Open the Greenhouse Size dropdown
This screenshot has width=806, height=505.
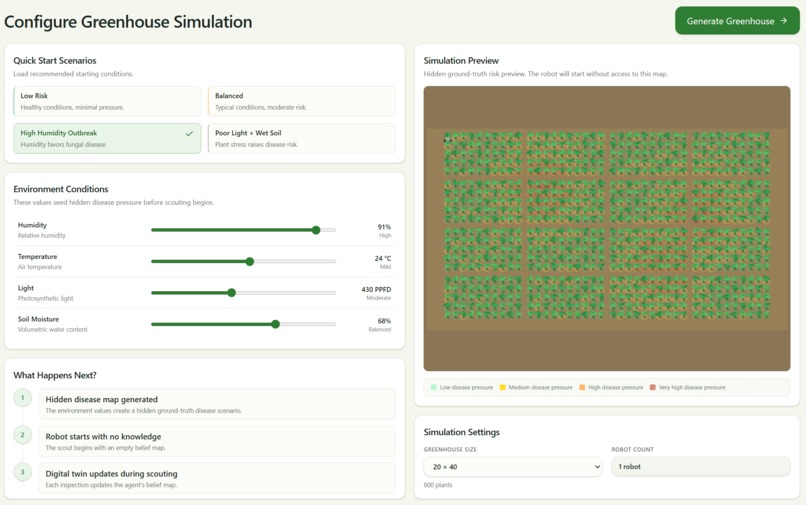coord(512,467)
